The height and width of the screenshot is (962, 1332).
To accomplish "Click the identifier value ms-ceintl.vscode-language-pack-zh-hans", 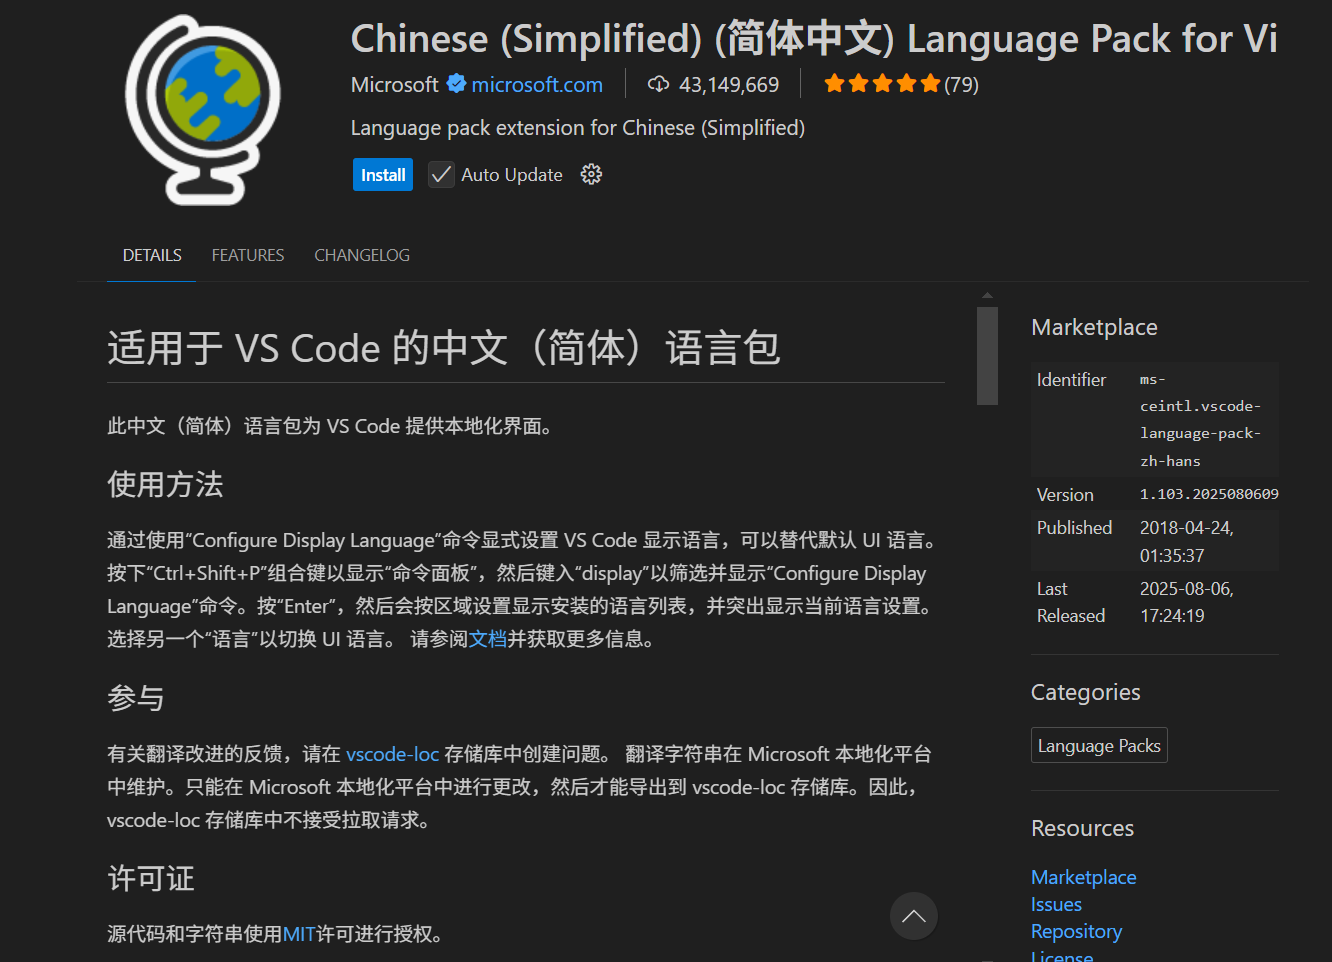I will click(x=1200, y=420).
